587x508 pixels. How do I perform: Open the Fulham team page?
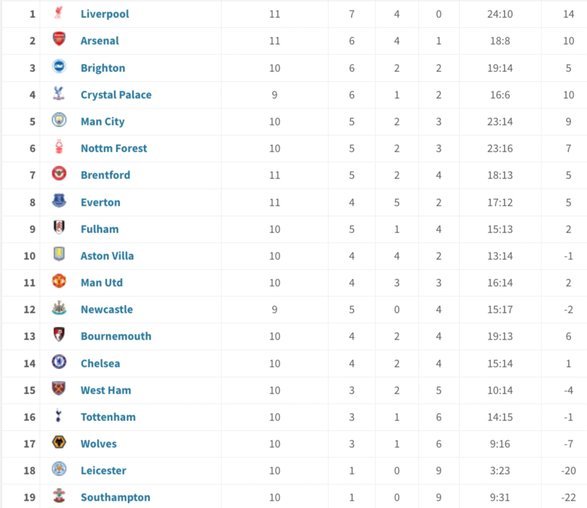click(x=100, y=229)
